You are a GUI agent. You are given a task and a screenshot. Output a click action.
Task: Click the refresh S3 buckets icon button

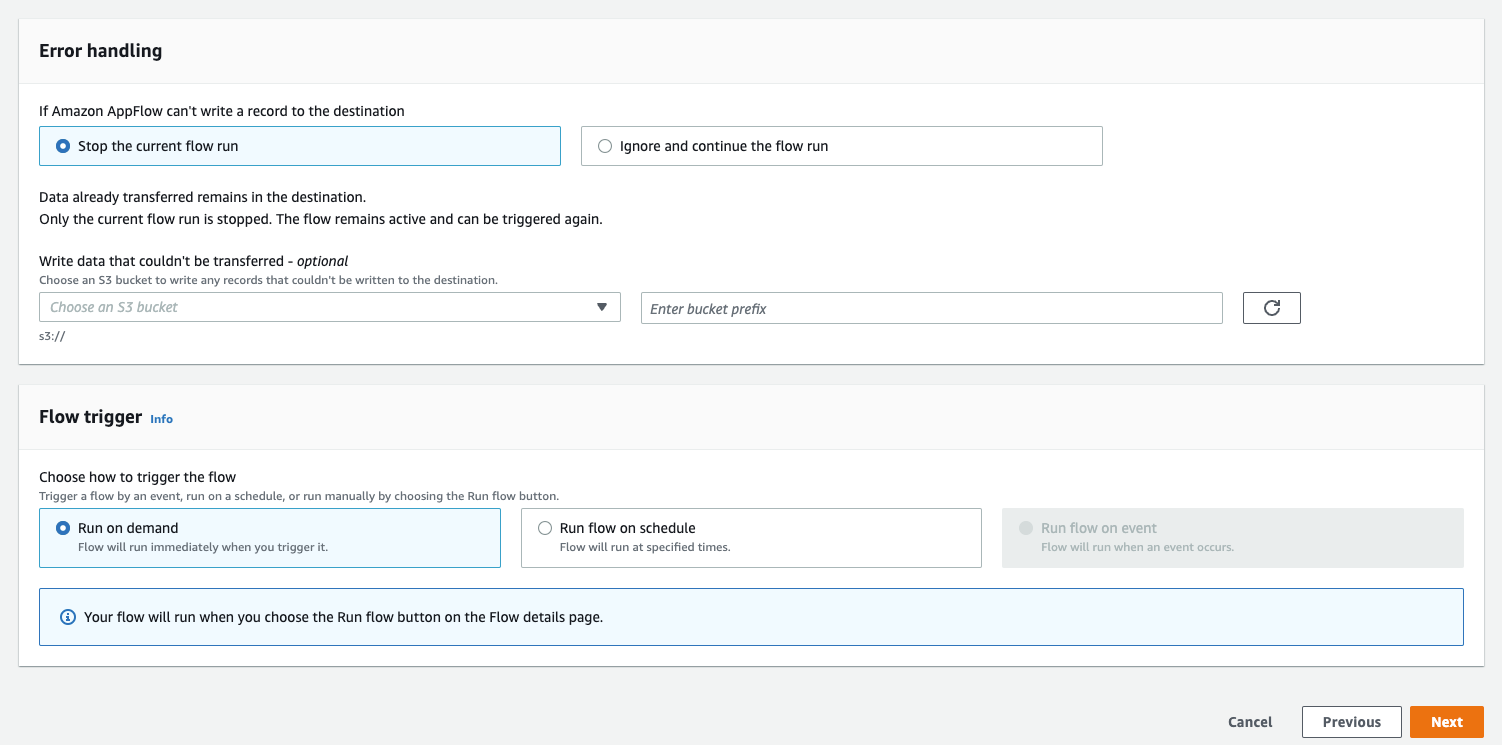[1271, 308]
